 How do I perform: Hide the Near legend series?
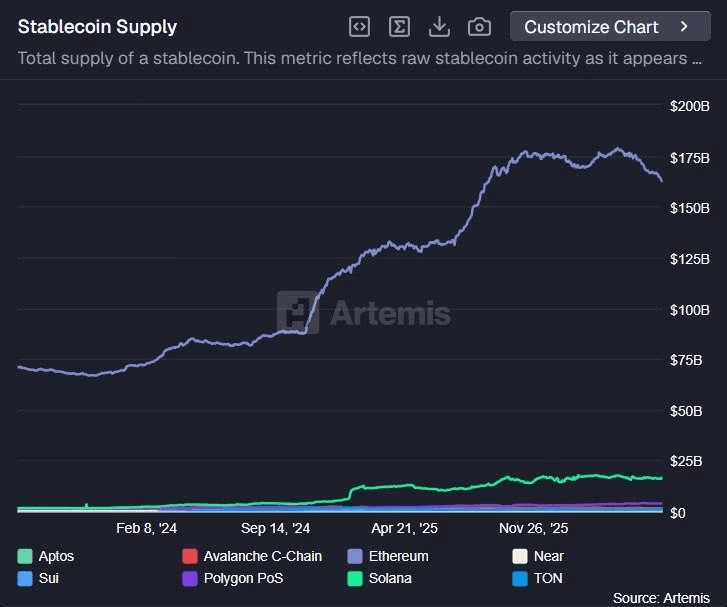point(538,556)
